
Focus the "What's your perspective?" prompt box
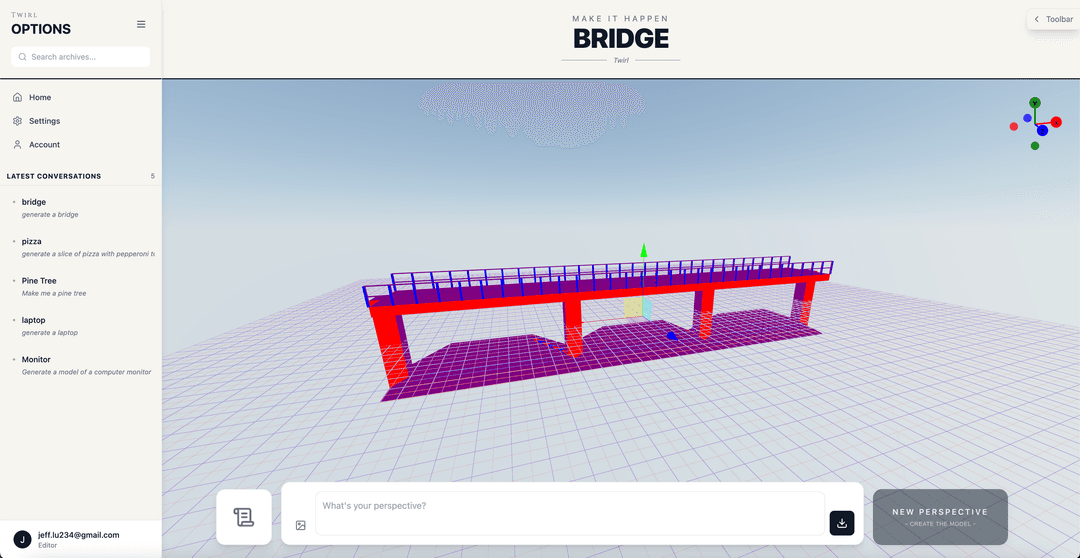coord(569,513)
